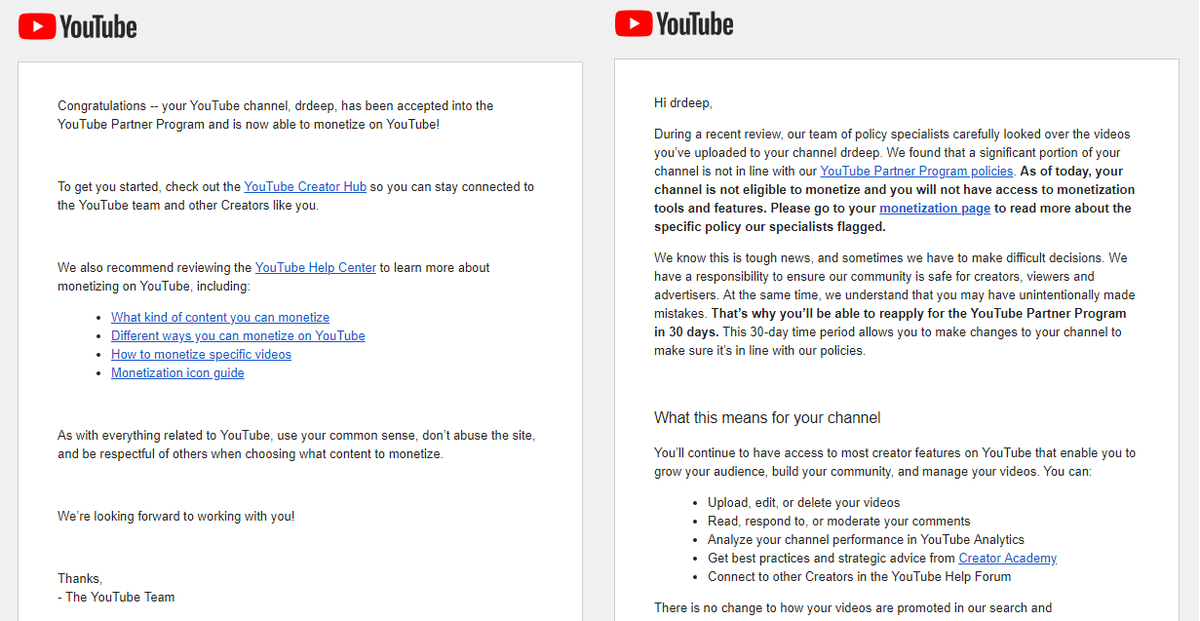Click 'Read, respond to, or moderate your comments'
1200x621 pixels.
pyautogui.click(x=839, y=521)
